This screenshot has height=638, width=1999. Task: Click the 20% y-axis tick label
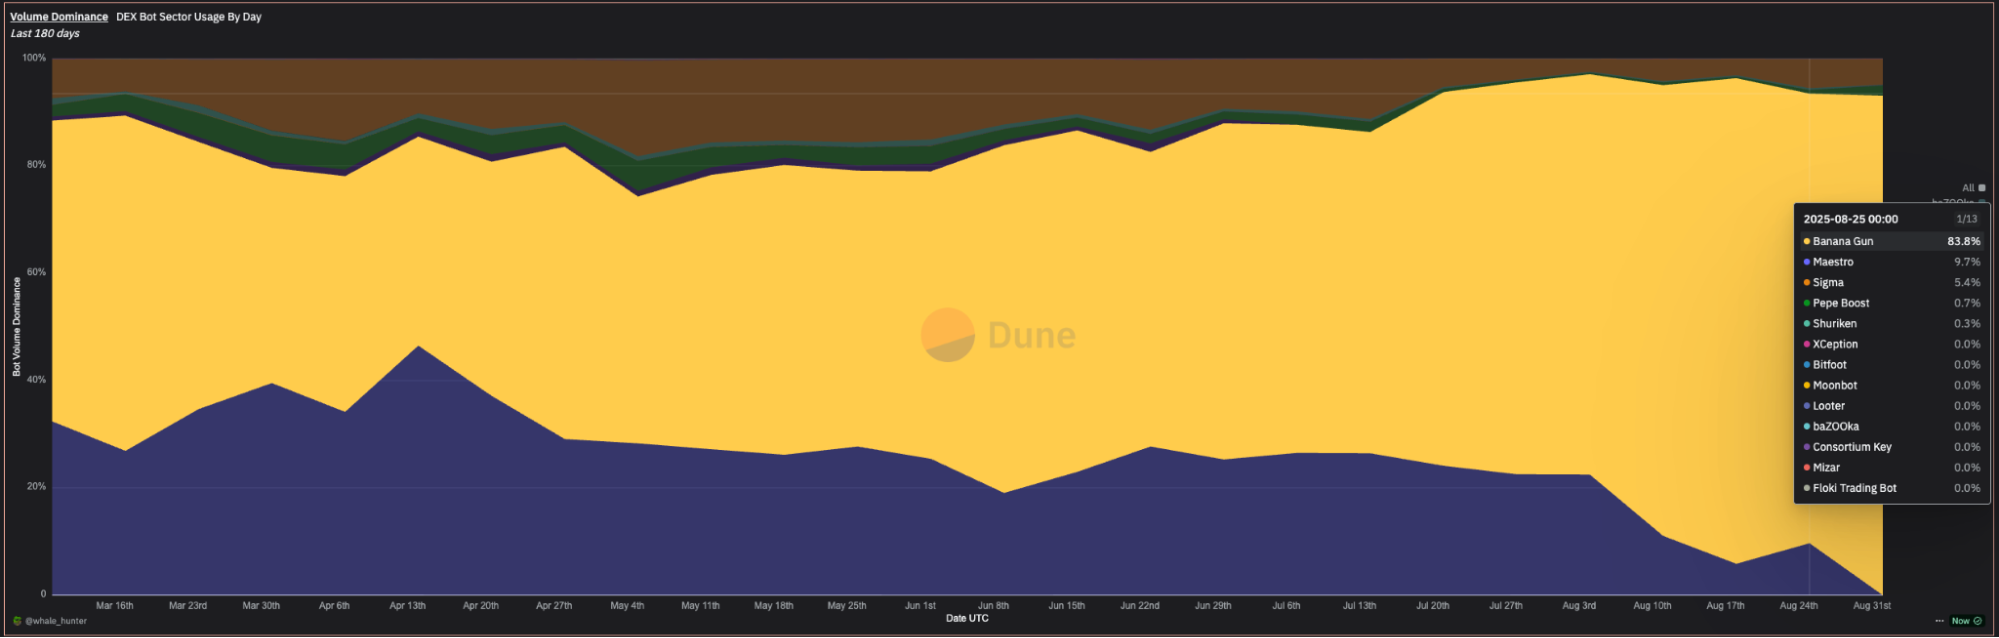click(36, 487)
